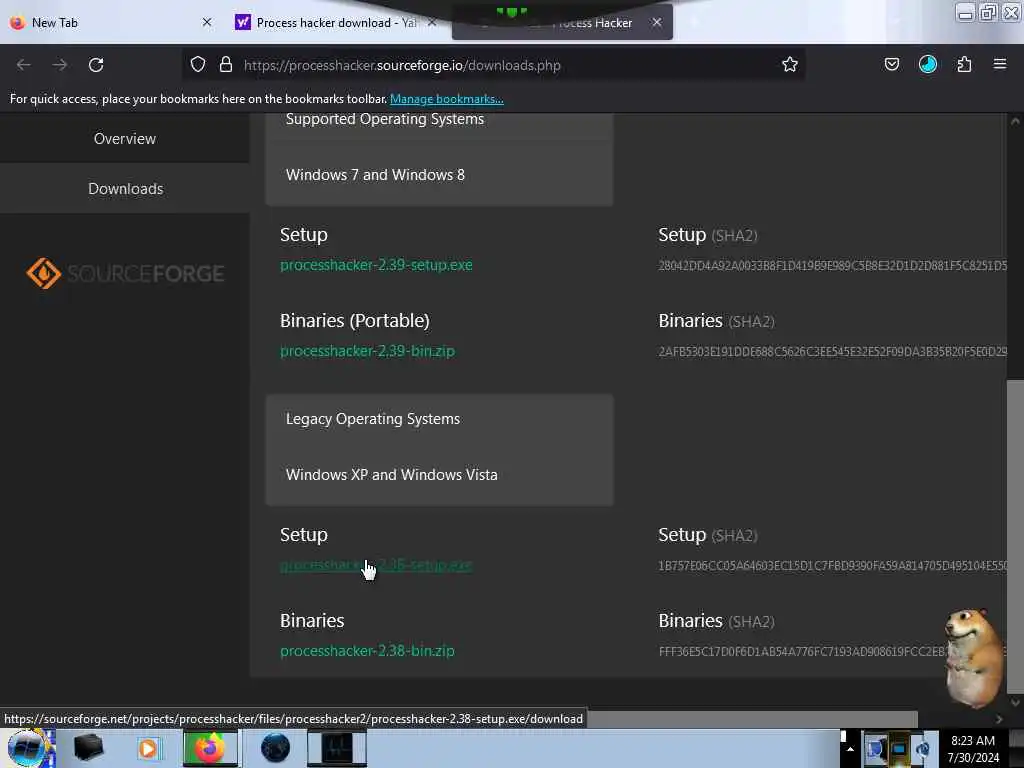The width and height of the screenshot is (1024, 768).
Task: Close the New Tab tab
Action: [207, 22]
